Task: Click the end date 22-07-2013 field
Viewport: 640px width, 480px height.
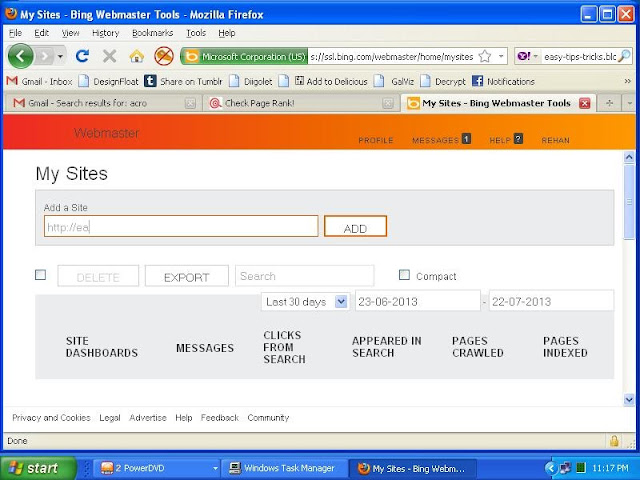Action: 551,302
